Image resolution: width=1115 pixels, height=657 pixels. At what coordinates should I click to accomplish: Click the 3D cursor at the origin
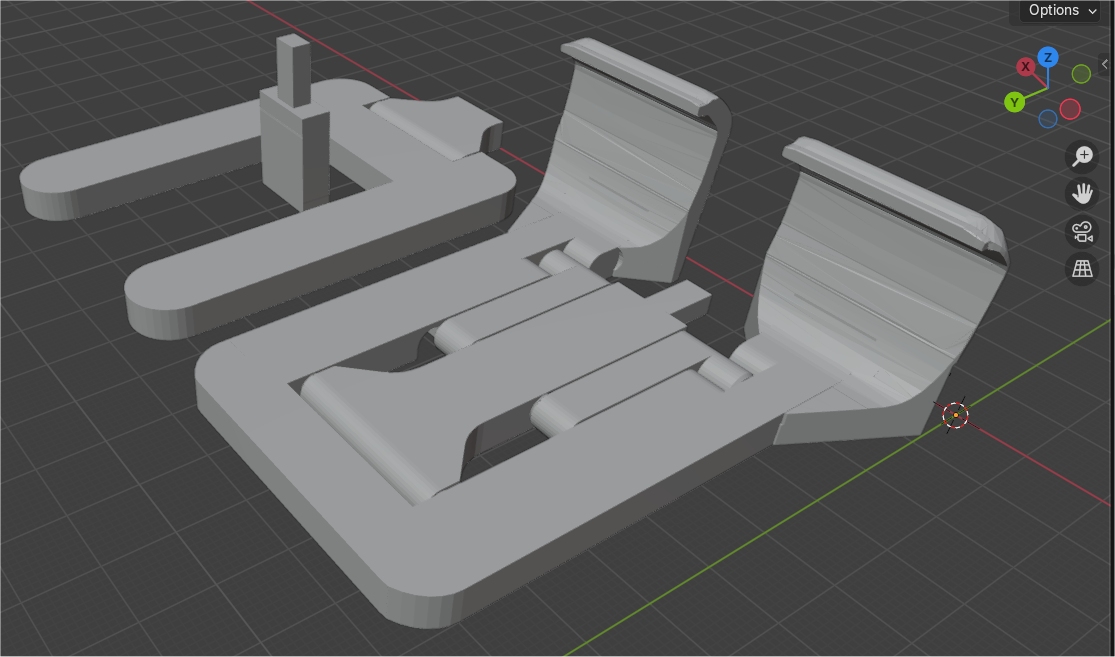point(956,415)
